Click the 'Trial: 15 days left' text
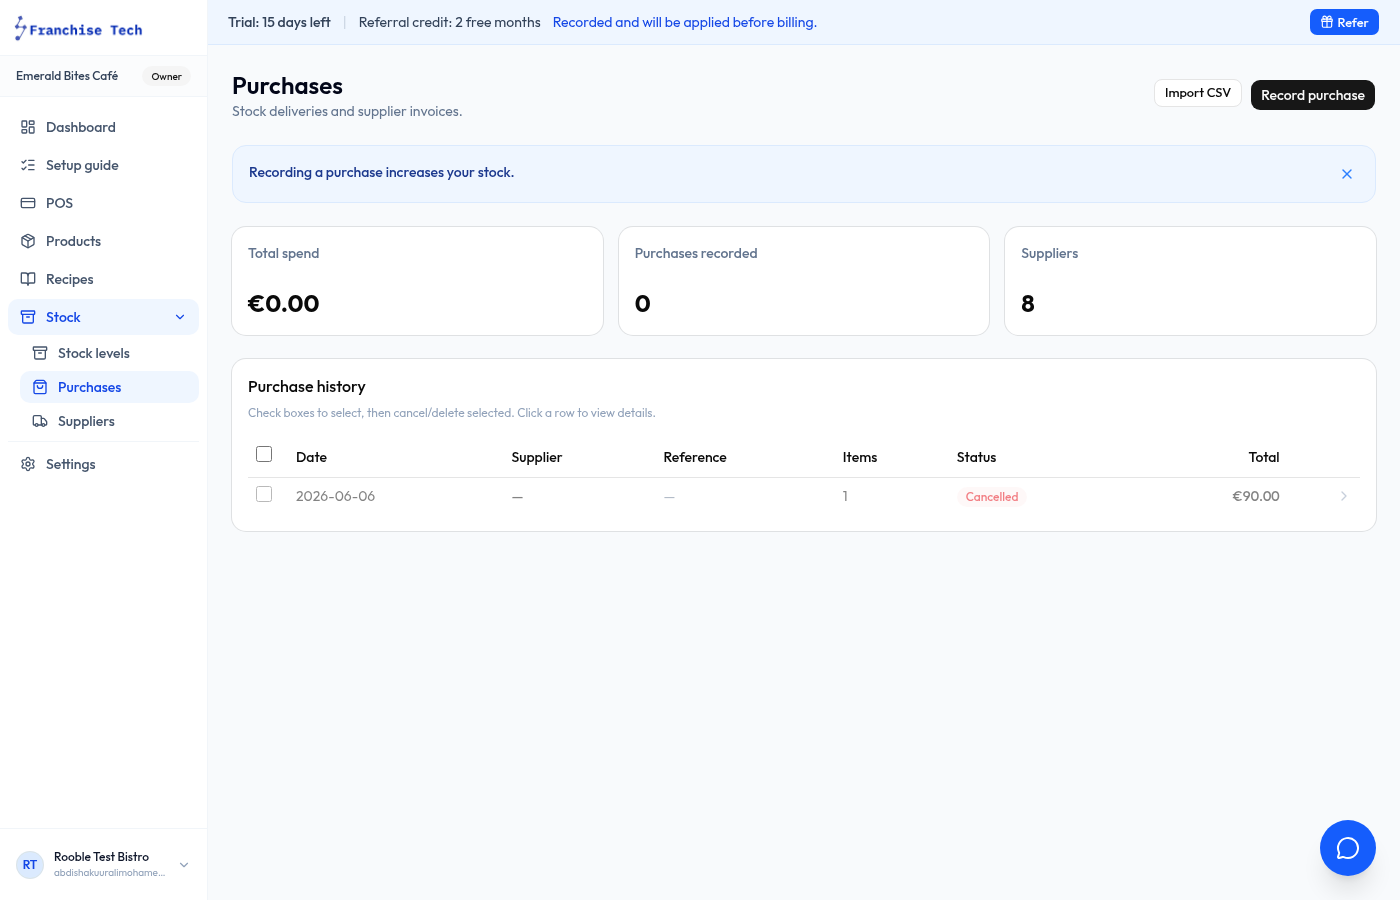 pyautogui.click(x=279, y=22)
